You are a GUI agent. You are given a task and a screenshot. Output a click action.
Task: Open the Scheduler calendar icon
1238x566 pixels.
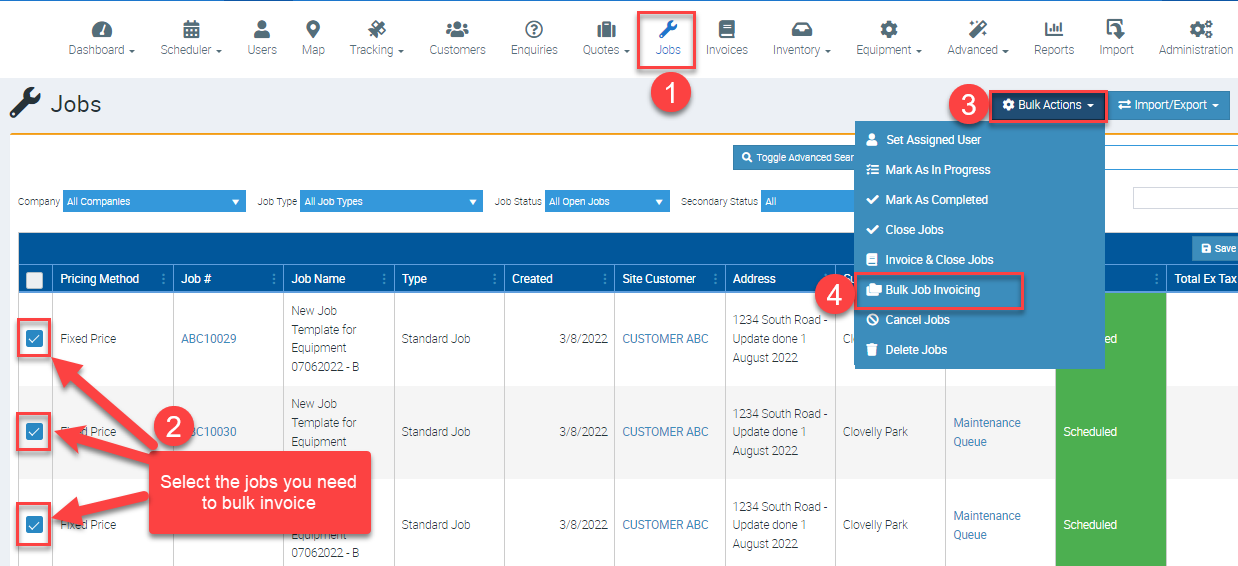[x=191, y=29]
